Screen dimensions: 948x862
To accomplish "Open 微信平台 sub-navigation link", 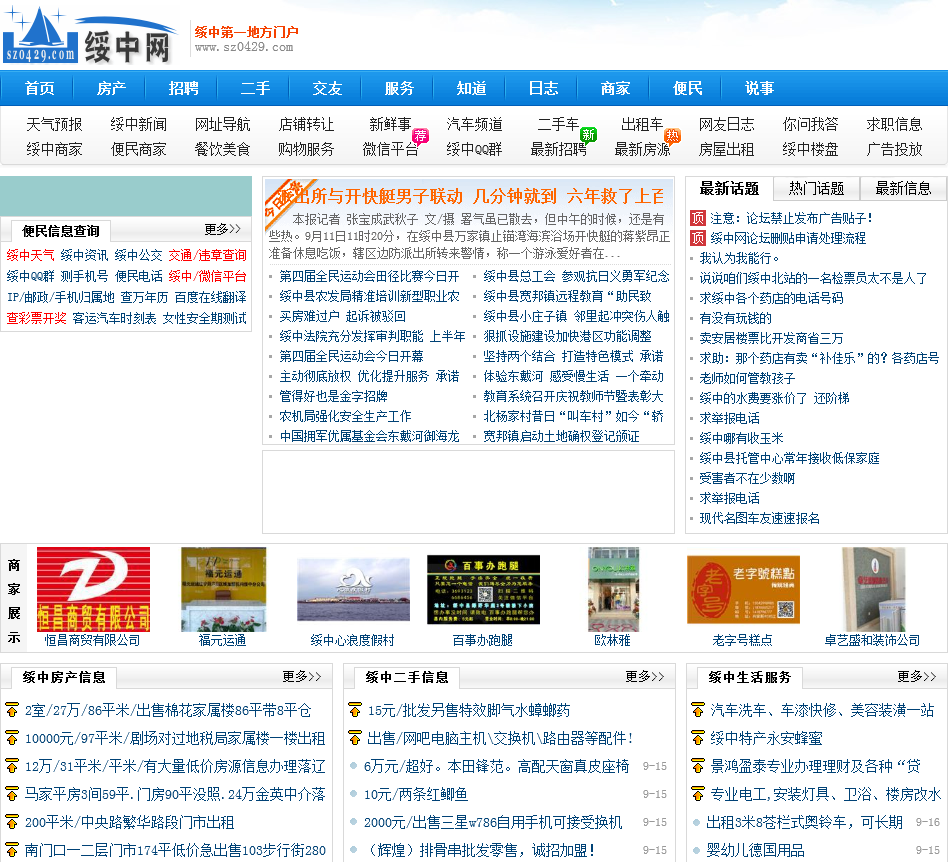I will click(391, 149).
